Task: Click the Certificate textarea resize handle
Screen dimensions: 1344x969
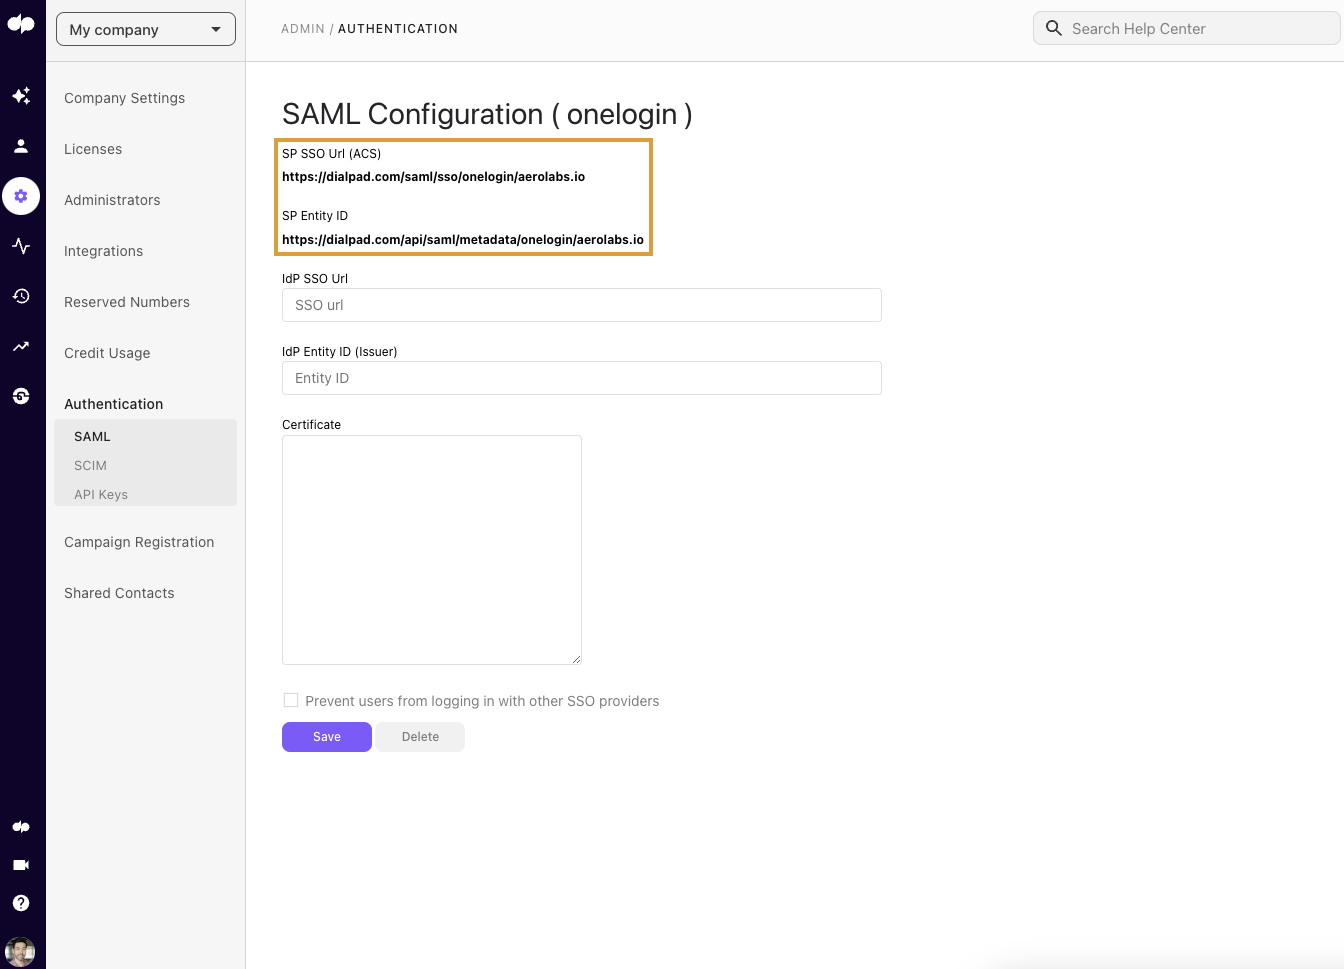Action: point(576,659)
